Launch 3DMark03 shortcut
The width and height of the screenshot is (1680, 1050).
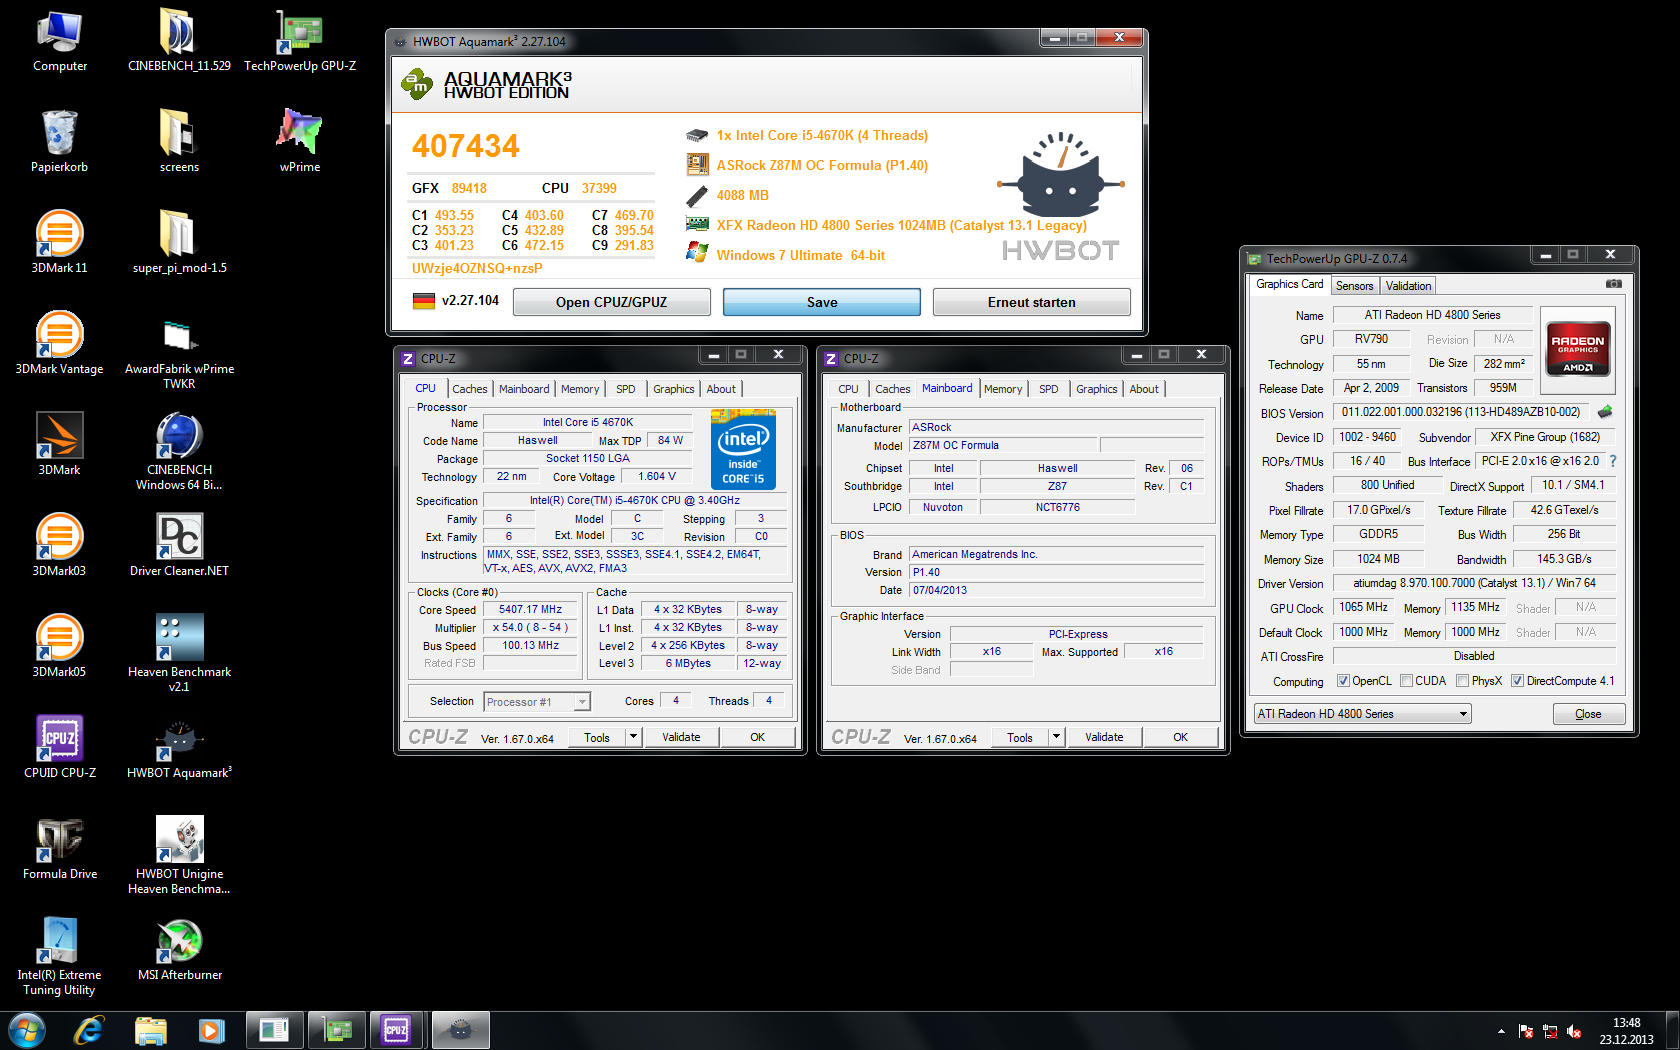[59, 546]
